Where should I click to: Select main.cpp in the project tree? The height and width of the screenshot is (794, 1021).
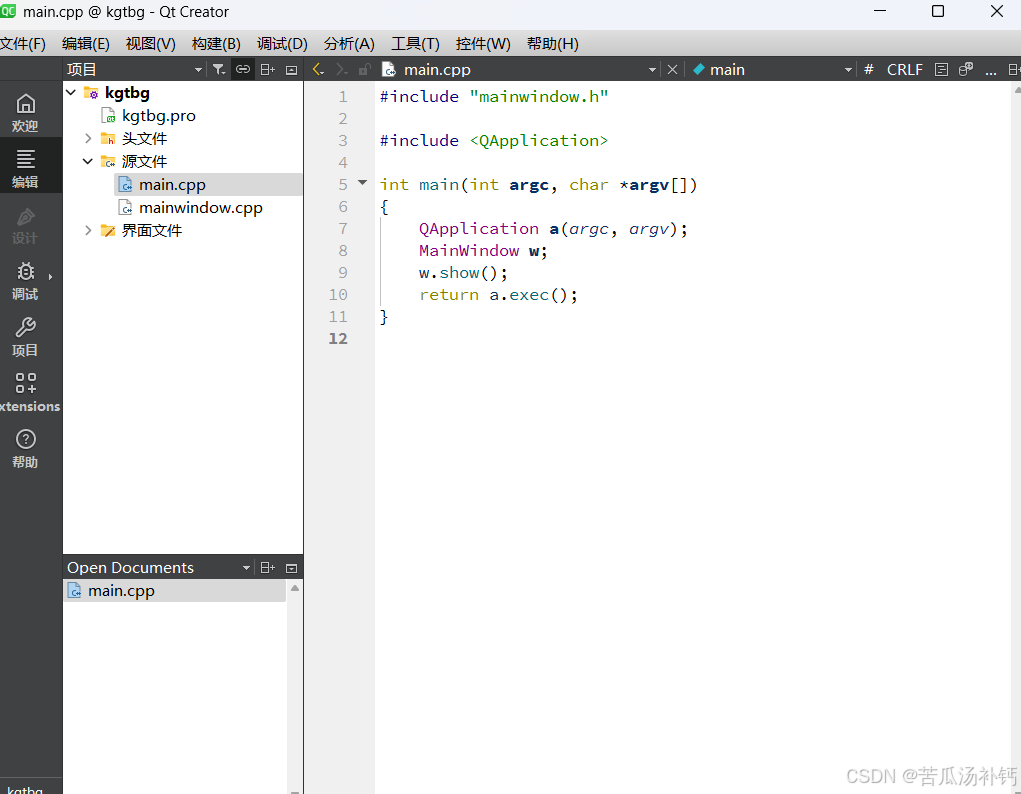tap(172, 184)
